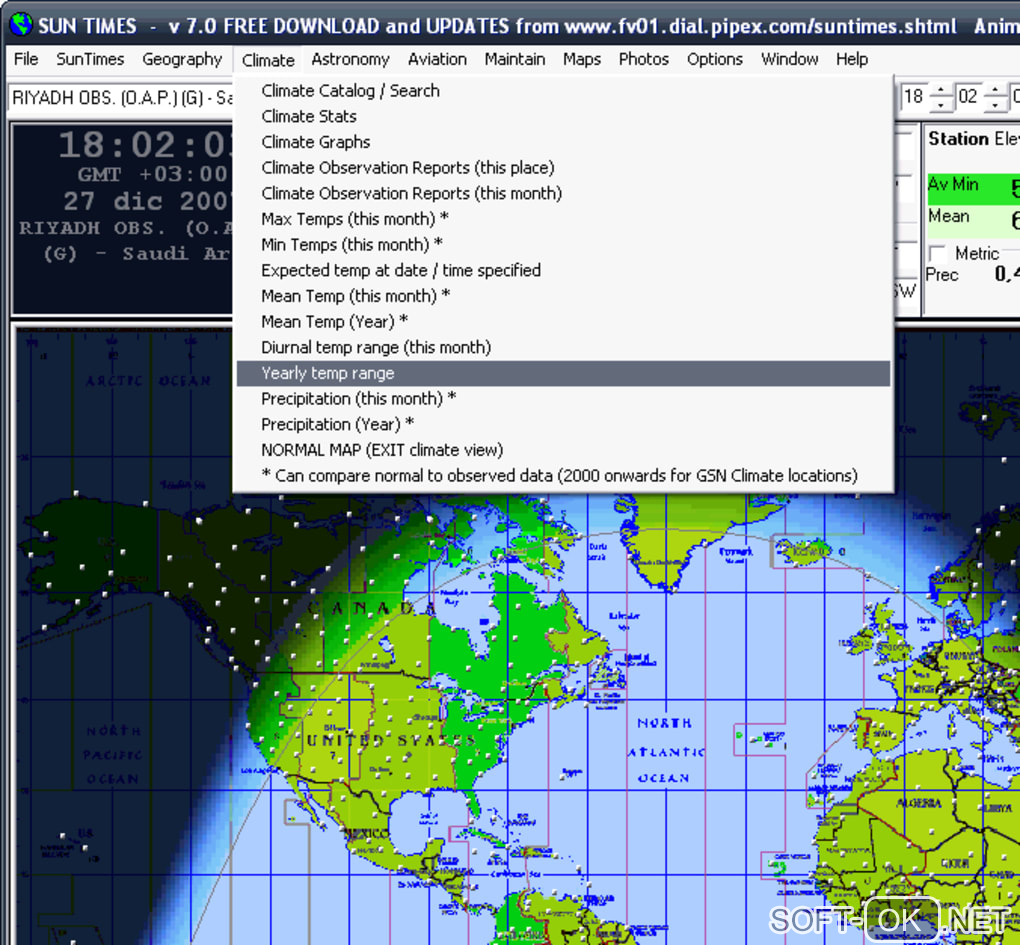The height and width of the screenshot is (945, 1020).
Task: Click the ALGERIA label on map
Action: 919,803
